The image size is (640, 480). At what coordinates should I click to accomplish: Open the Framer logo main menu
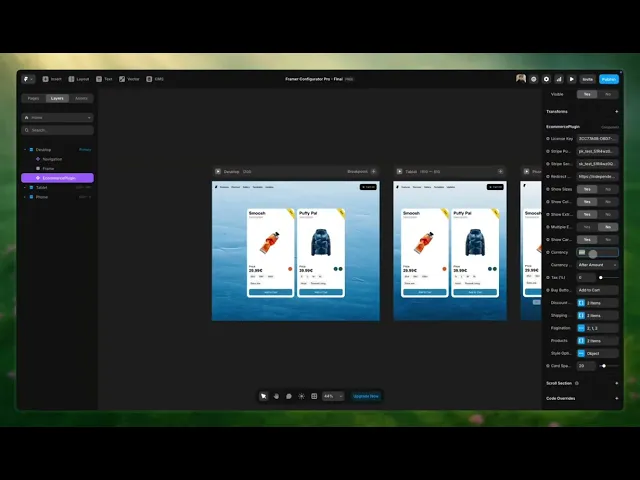tap(28, 79)
